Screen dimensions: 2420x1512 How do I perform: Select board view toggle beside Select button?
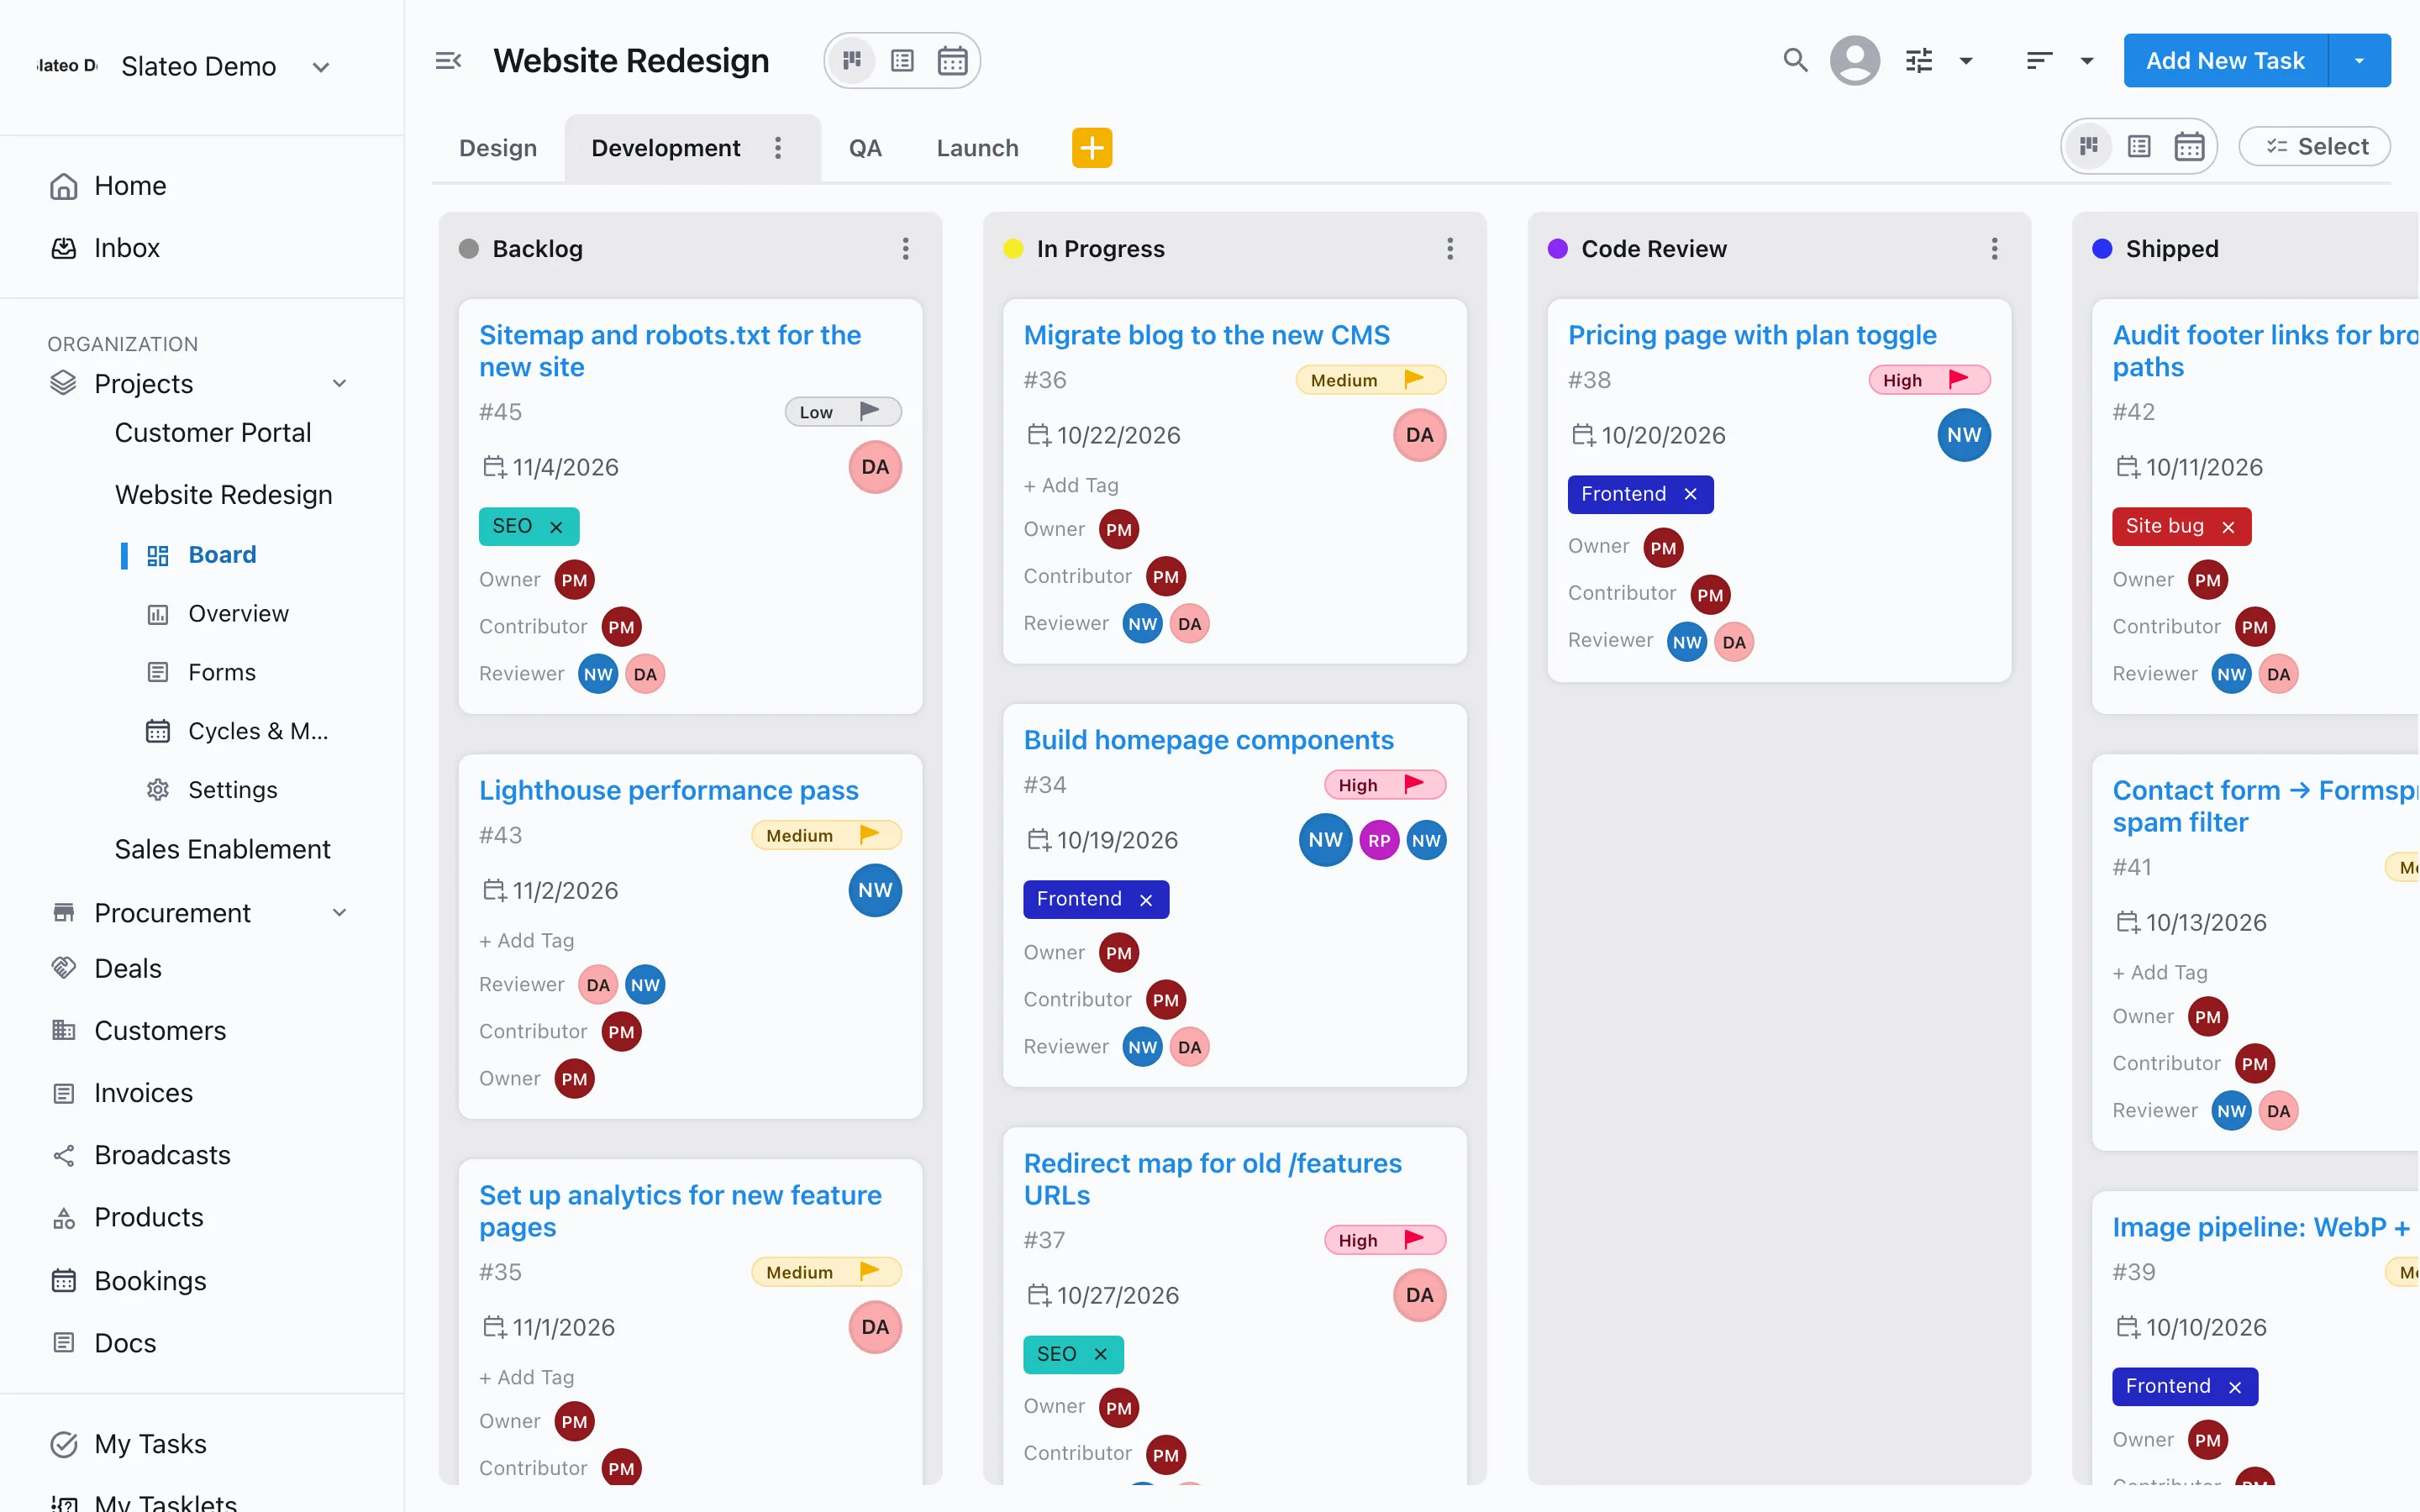click(x=2089, y=147)
